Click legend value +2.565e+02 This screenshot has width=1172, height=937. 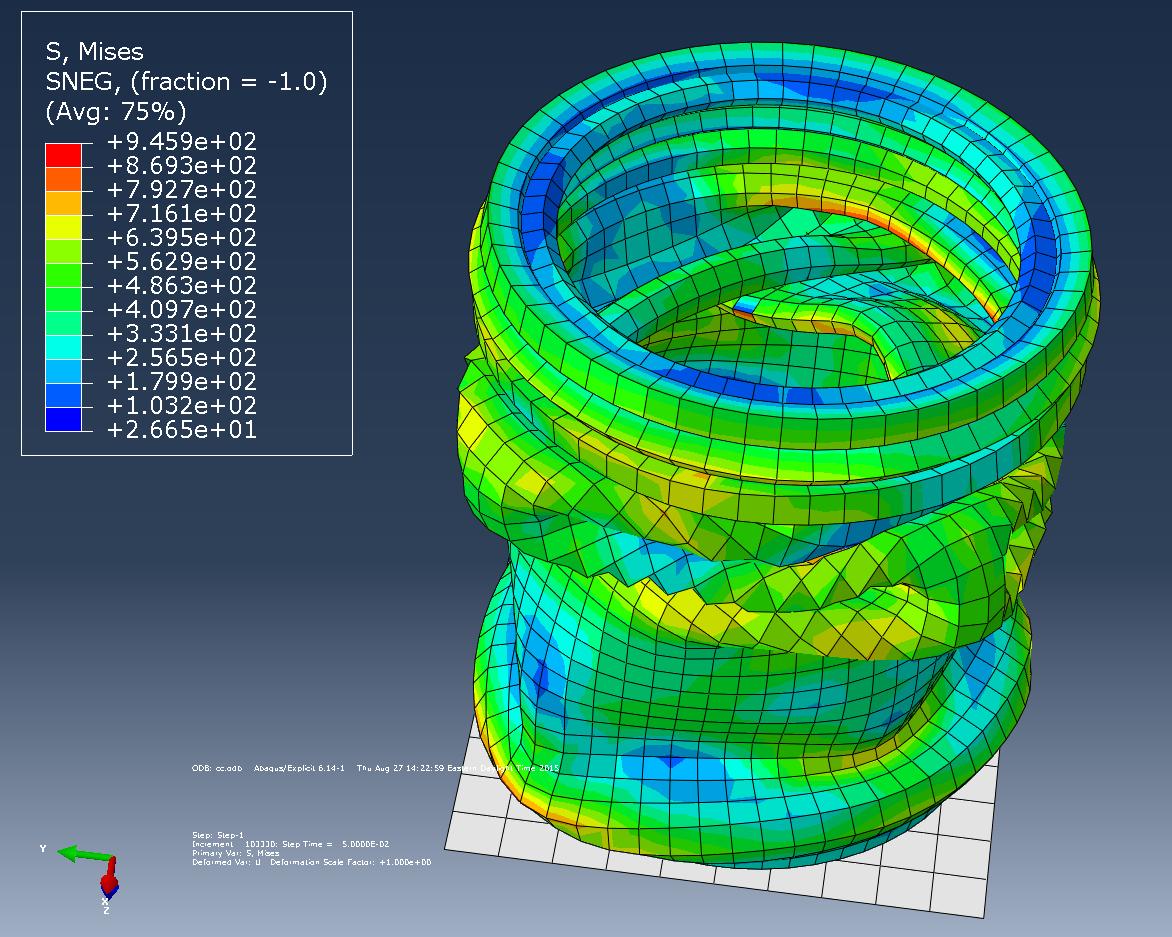tap(182, 356)
